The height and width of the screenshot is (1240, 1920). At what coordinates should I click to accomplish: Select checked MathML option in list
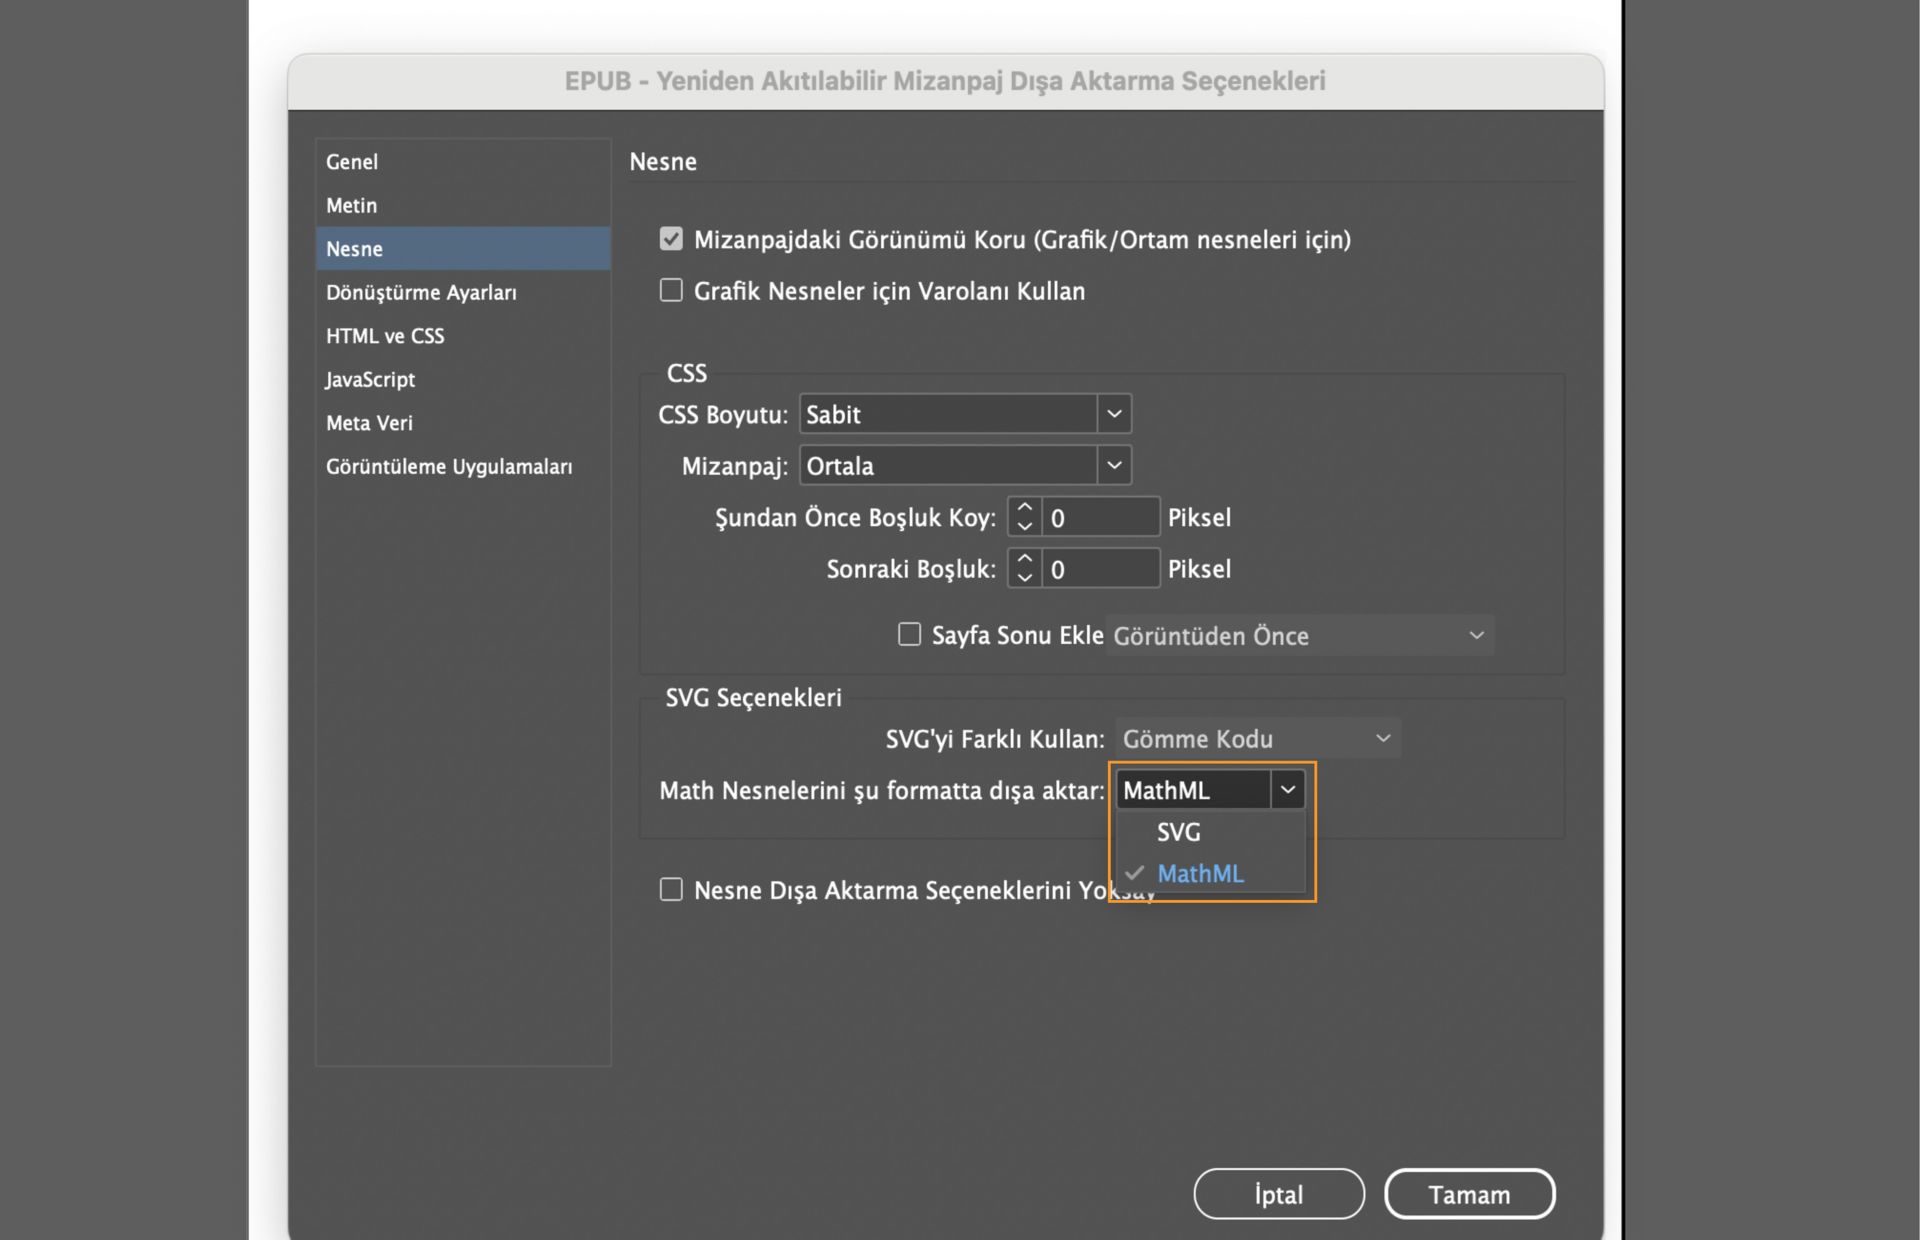click(x=1200, y=874)
